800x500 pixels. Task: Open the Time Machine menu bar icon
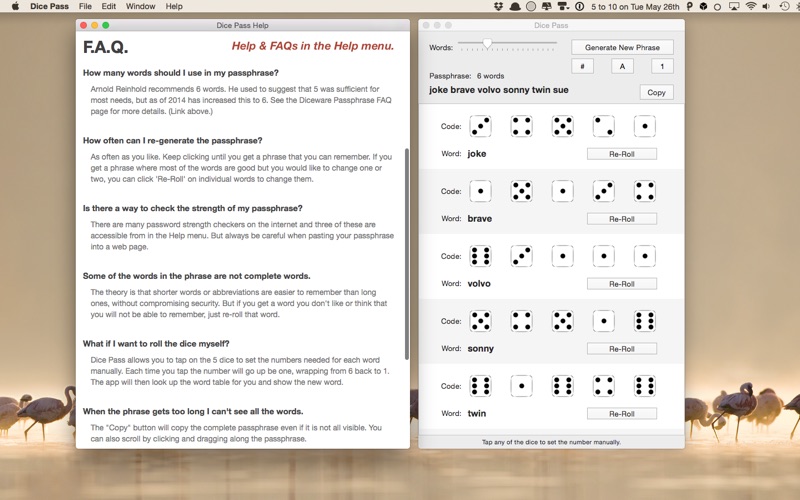coord(785,7)
